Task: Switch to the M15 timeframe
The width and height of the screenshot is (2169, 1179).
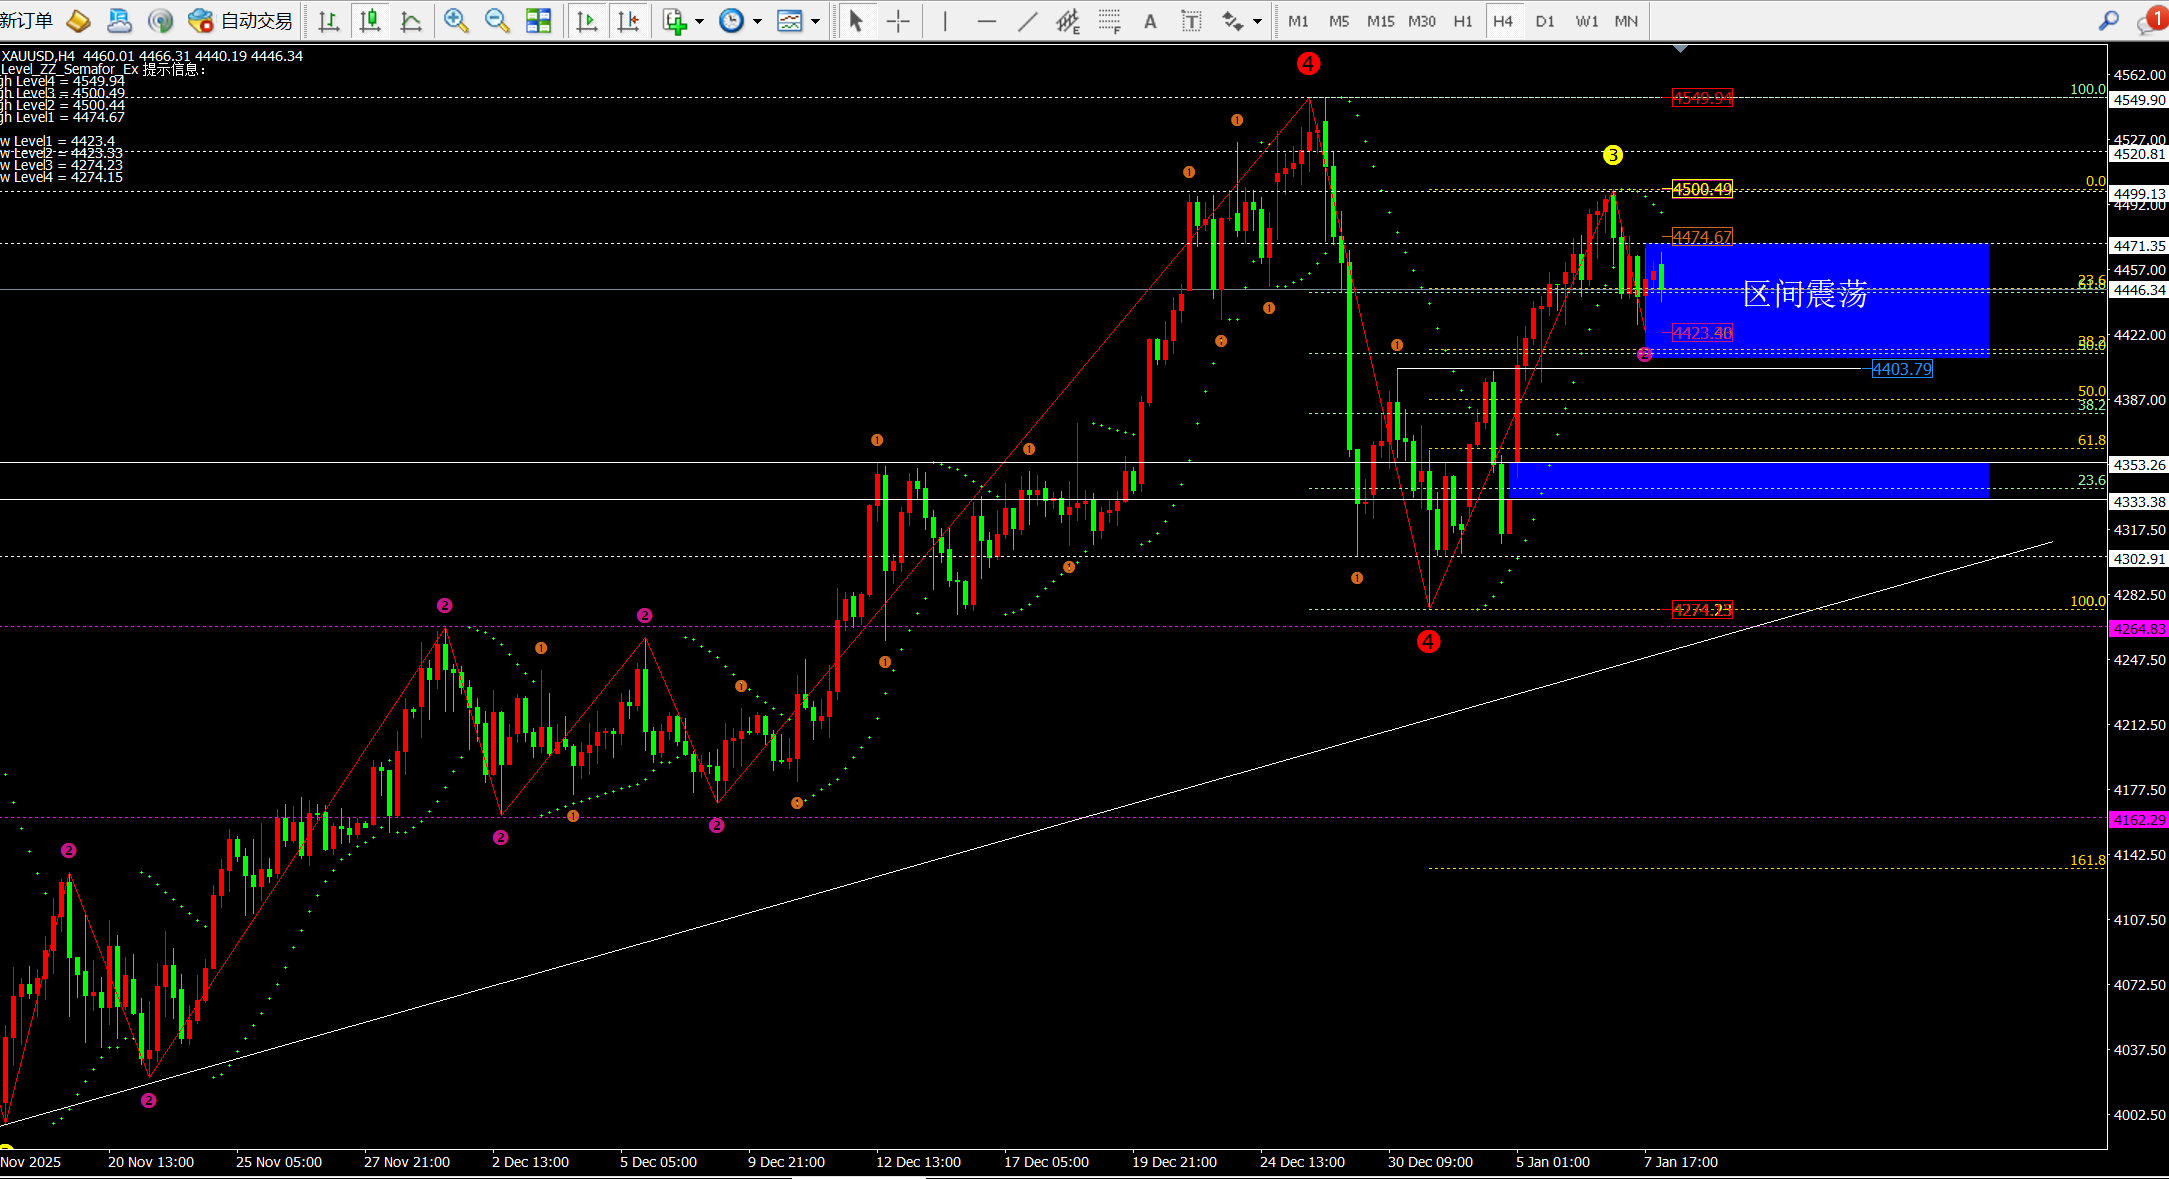Action: (x=1380, y=21)
